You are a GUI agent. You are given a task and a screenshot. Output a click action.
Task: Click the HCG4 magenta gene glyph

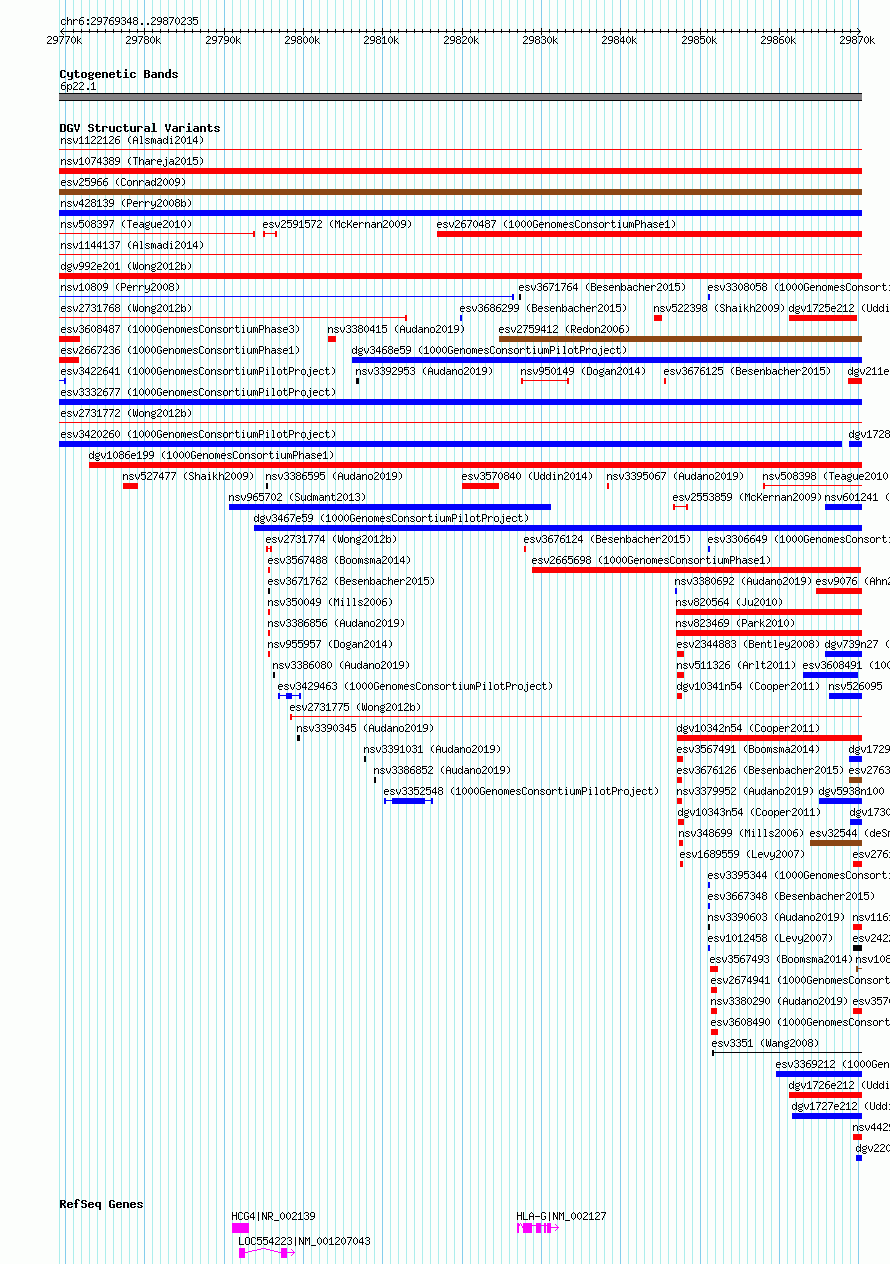coord(240,1227)
